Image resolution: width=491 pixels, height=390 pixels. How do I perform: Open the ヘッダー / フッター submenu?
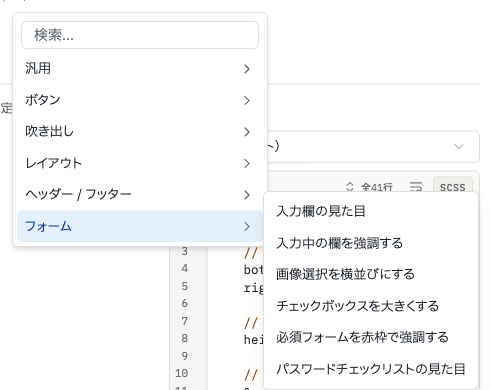pos(140,195)
